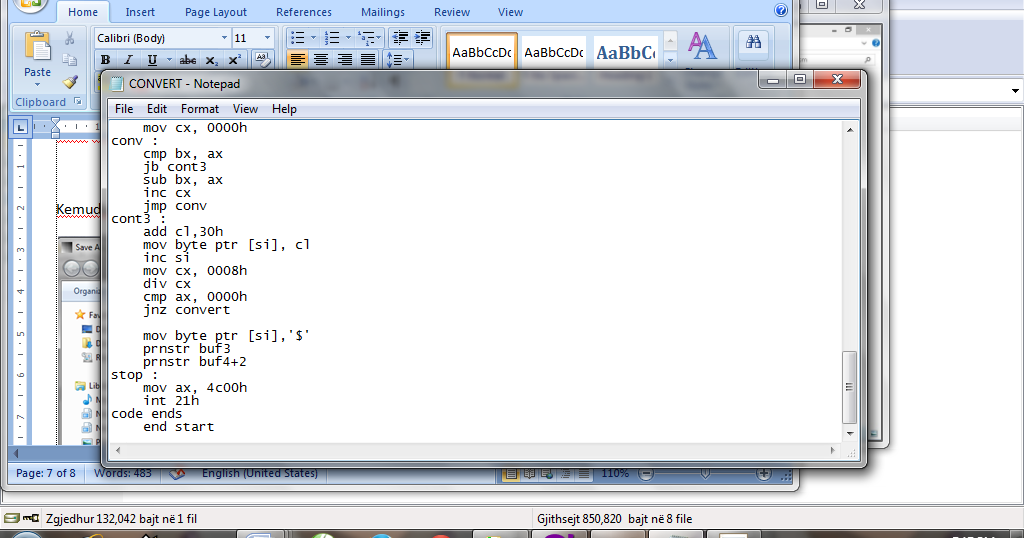Open the Bullets library dropdown arrow

point(313,38)
